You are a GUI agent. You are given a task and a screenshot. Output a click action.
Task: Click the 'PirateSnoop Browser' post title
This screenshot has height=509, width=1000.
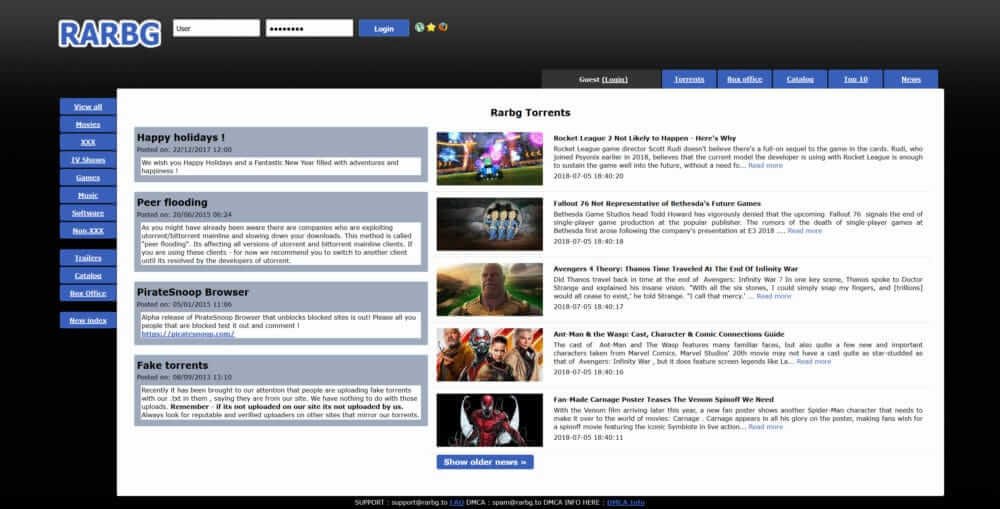coord(193,292)
